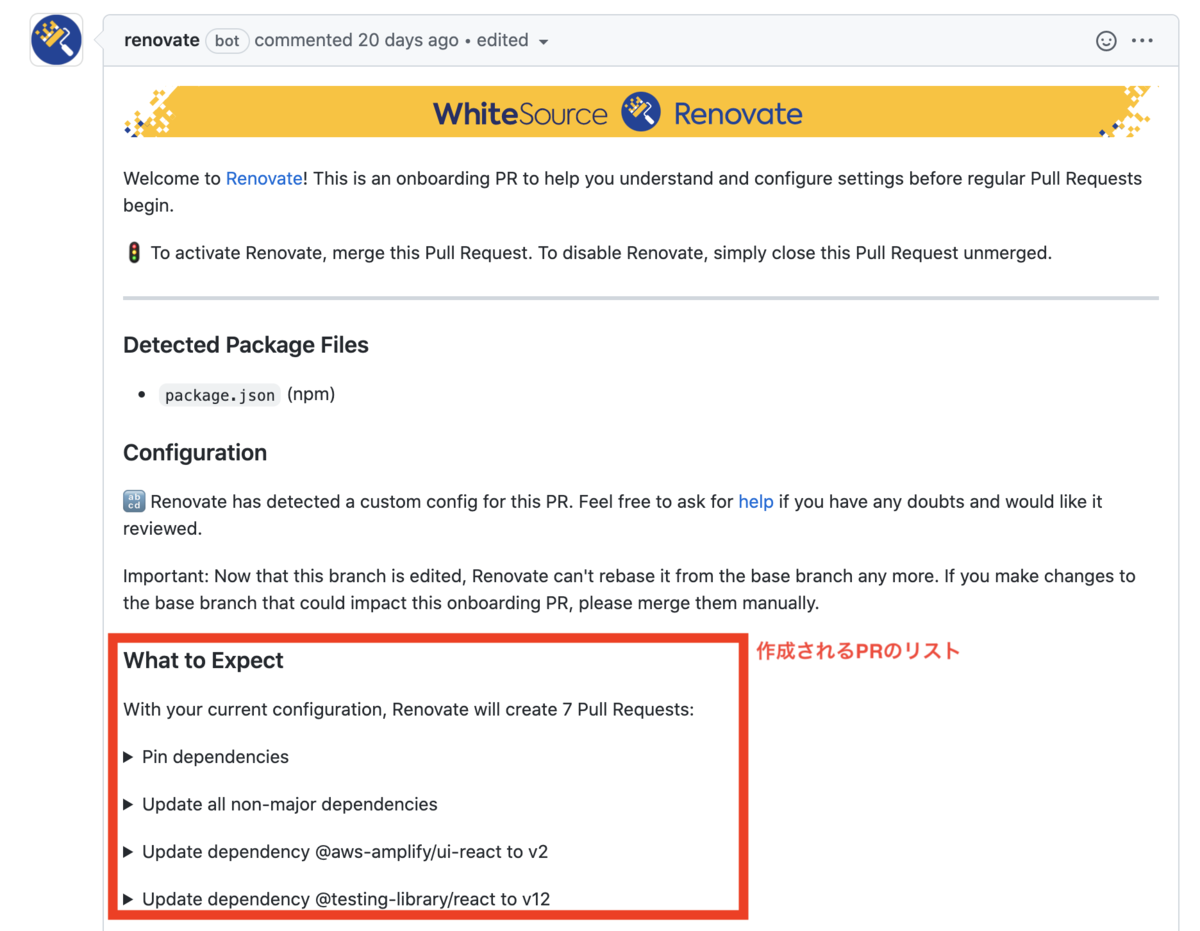This screenshot has width=1200, height=931.
Task: Follow the help link in Configuration
Action: coord(755,502)
